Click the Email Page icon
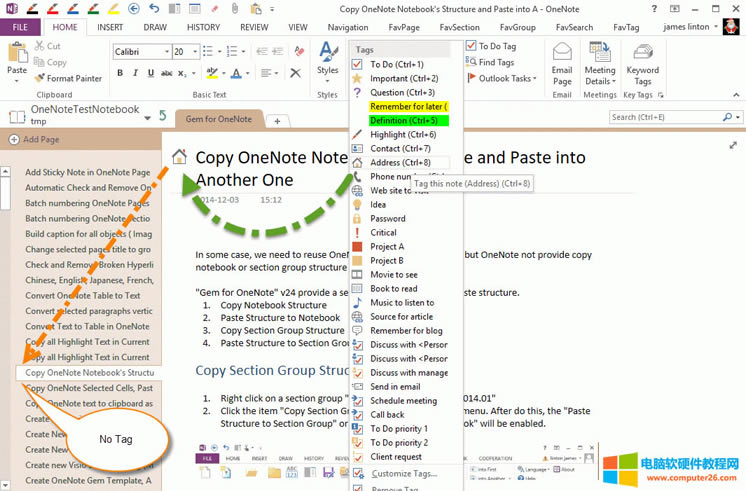Viewport: 746px width, 491px height. point(562,62)
